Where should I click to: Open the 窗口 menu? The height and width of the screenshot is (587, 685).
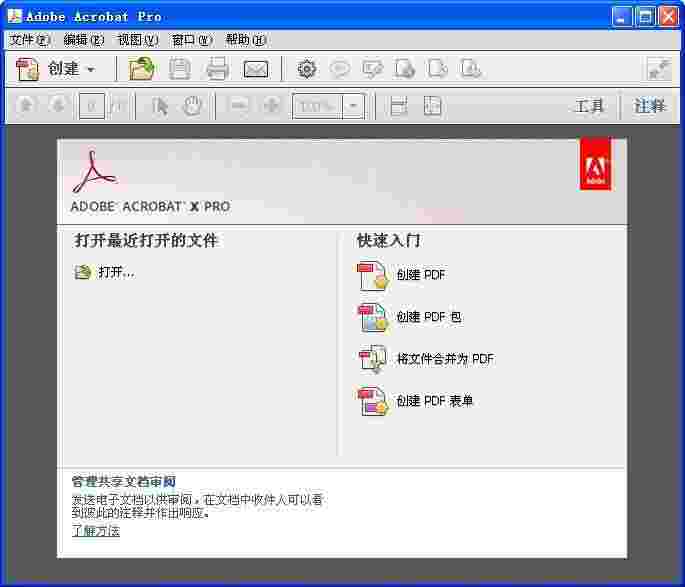192,40
